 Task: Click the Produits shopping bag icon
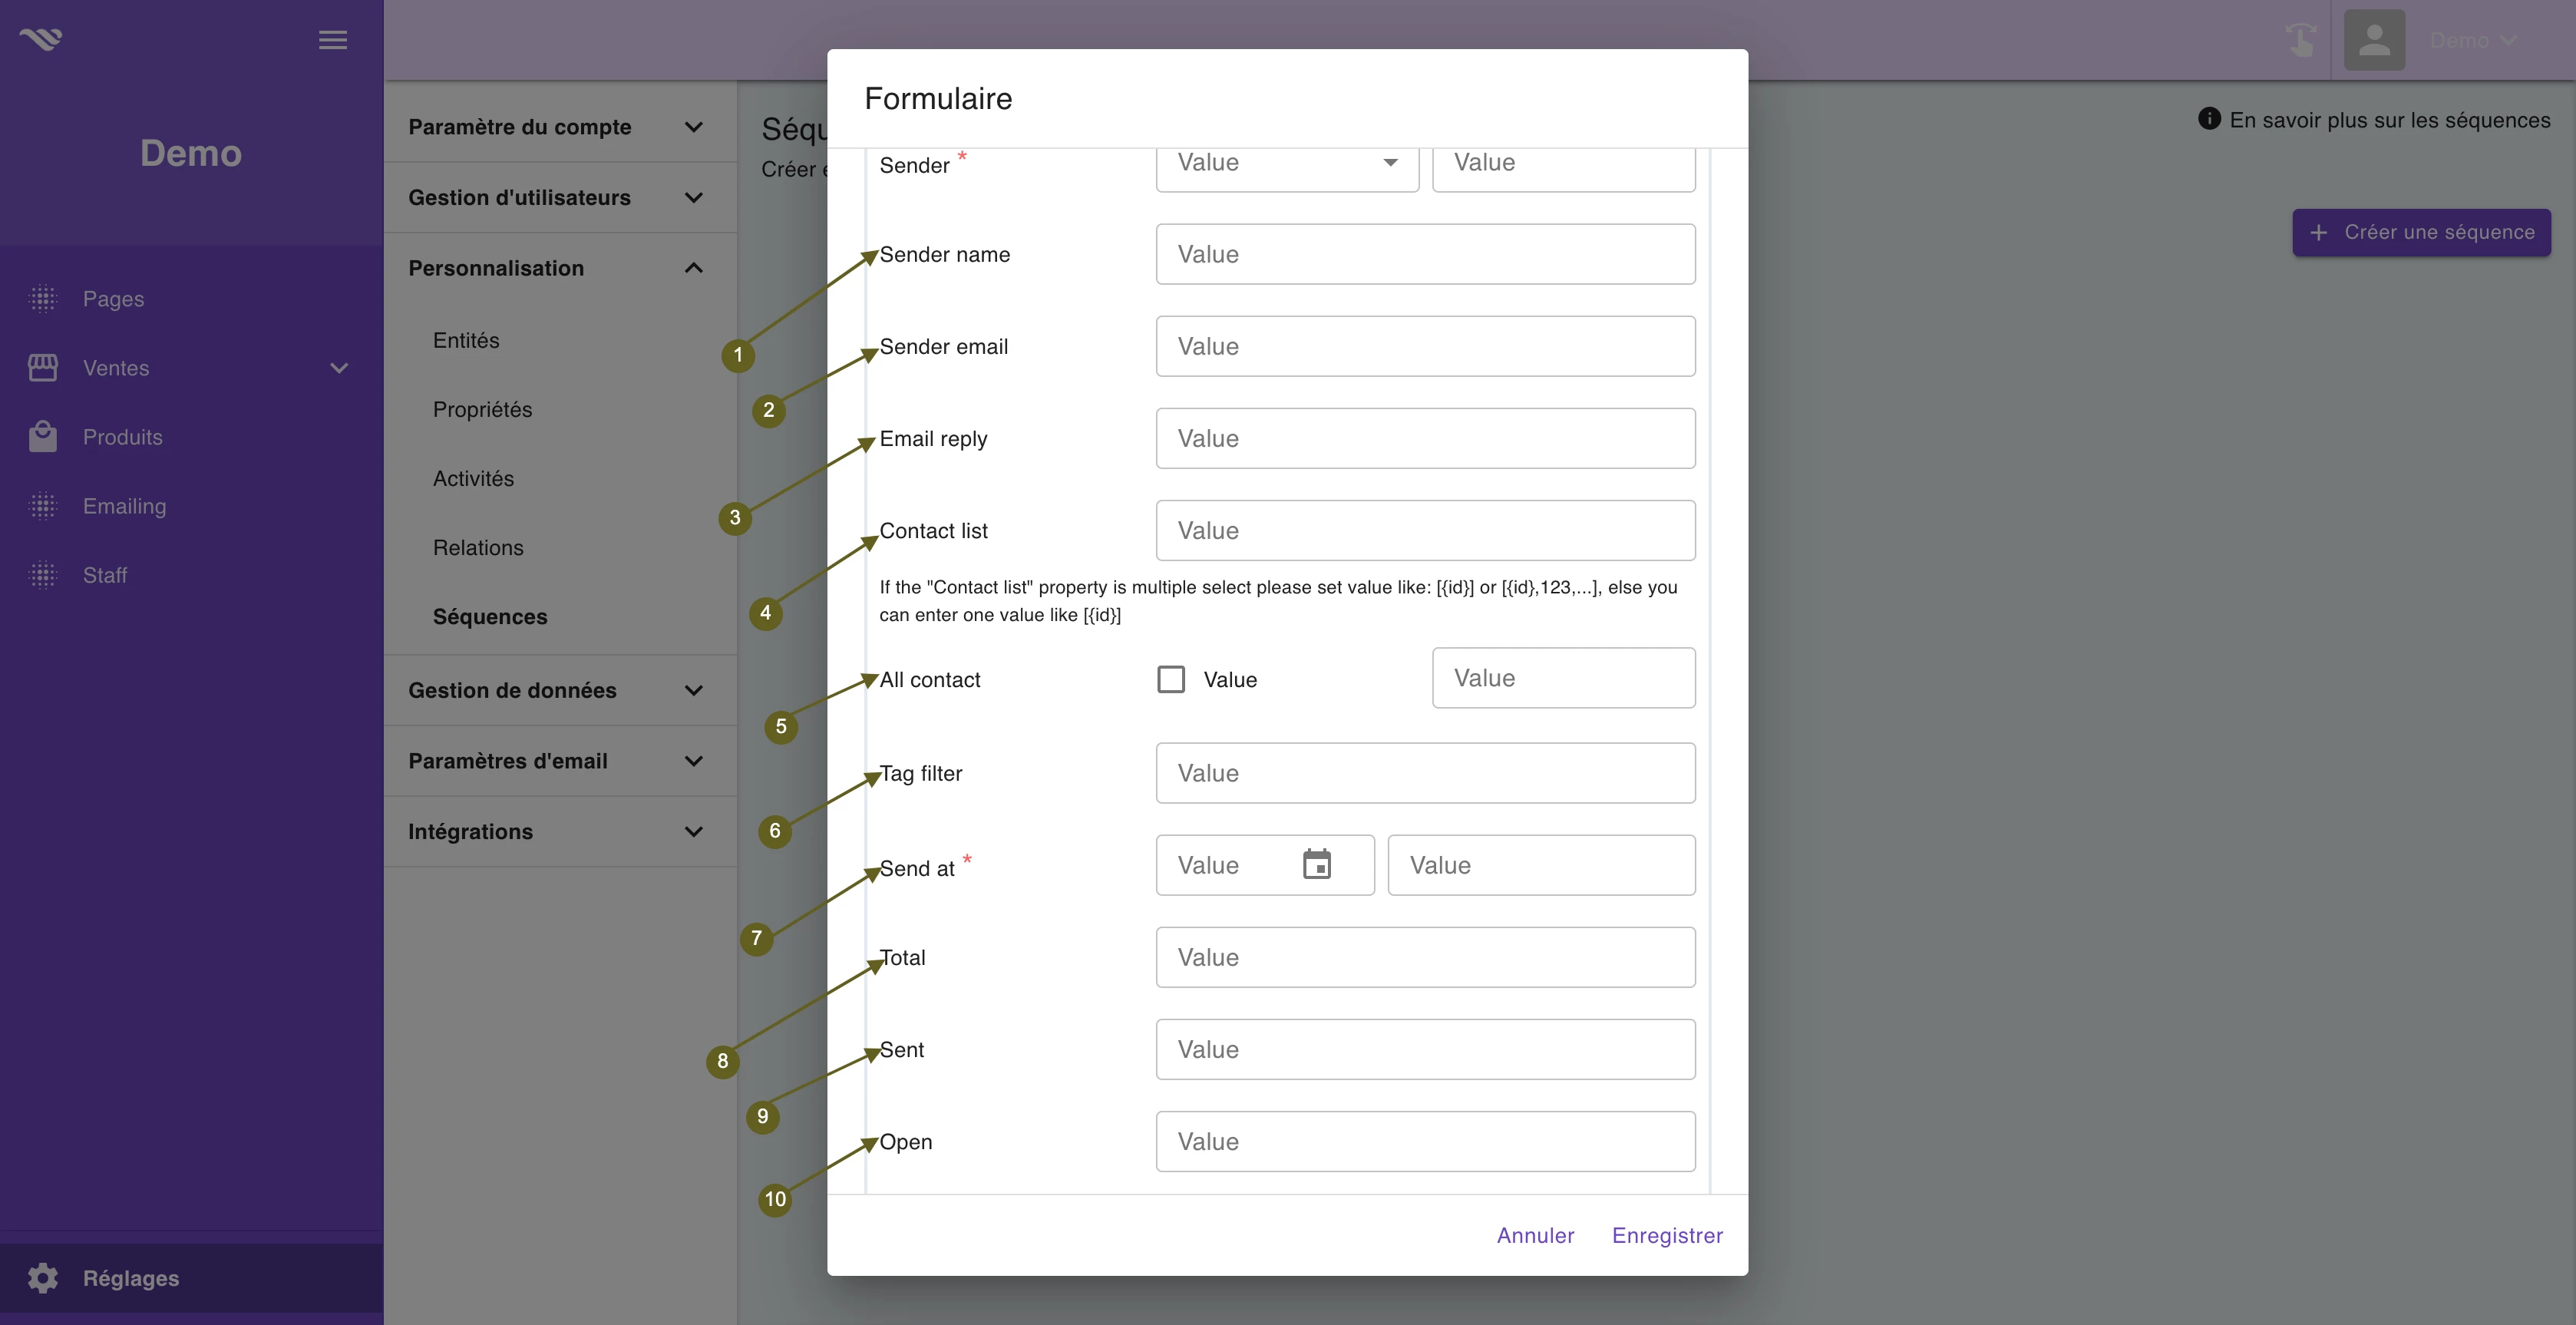43,436
